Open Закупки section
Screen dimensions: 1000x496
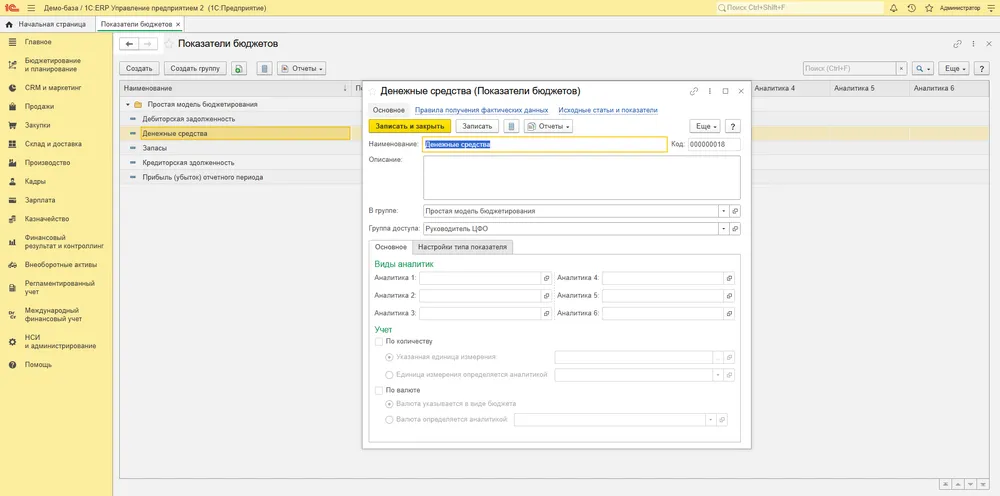(38, 125)
